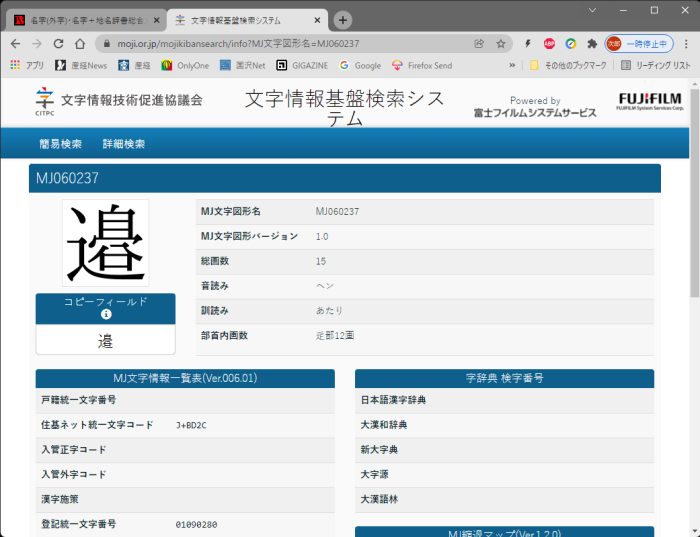Open the その他のブックマーク folder

567,65
